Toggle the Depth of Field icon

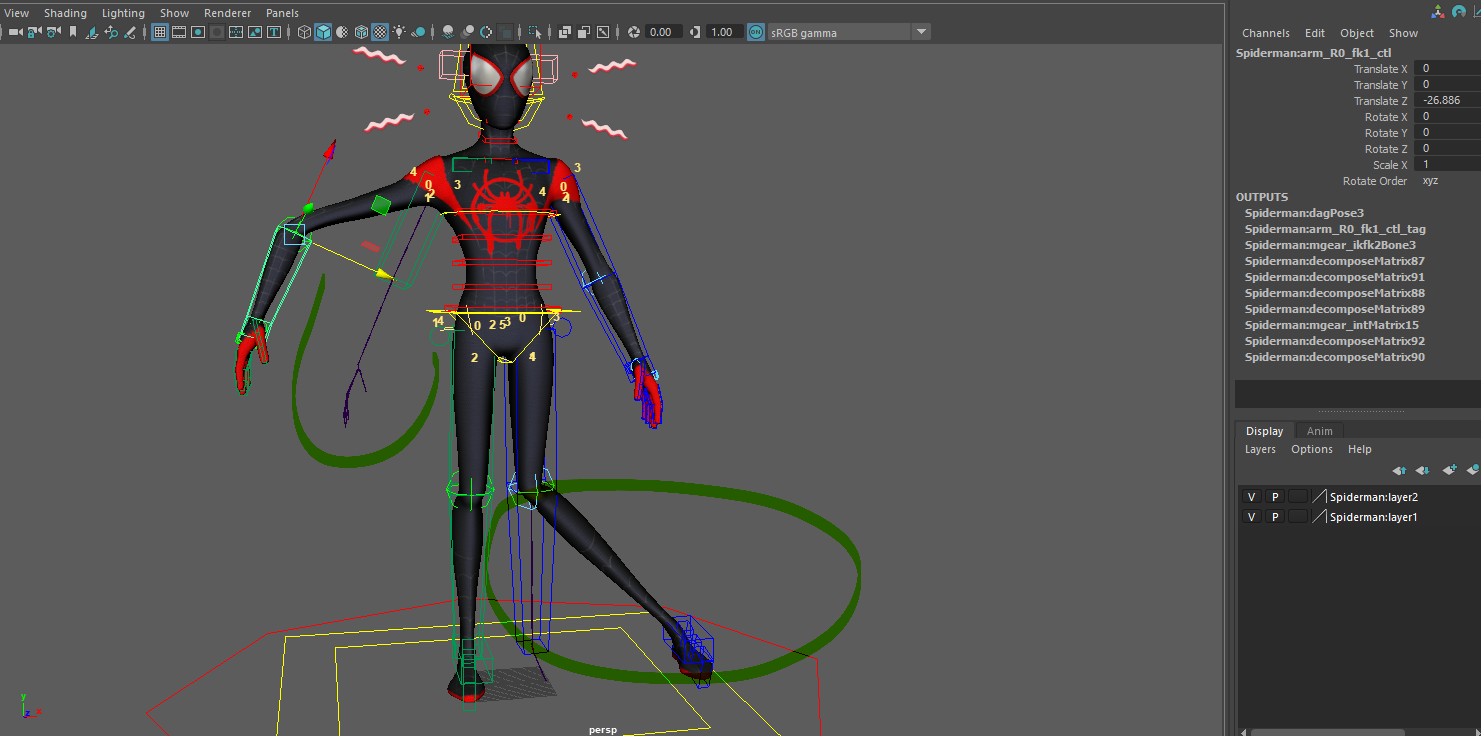coord(505,32)
